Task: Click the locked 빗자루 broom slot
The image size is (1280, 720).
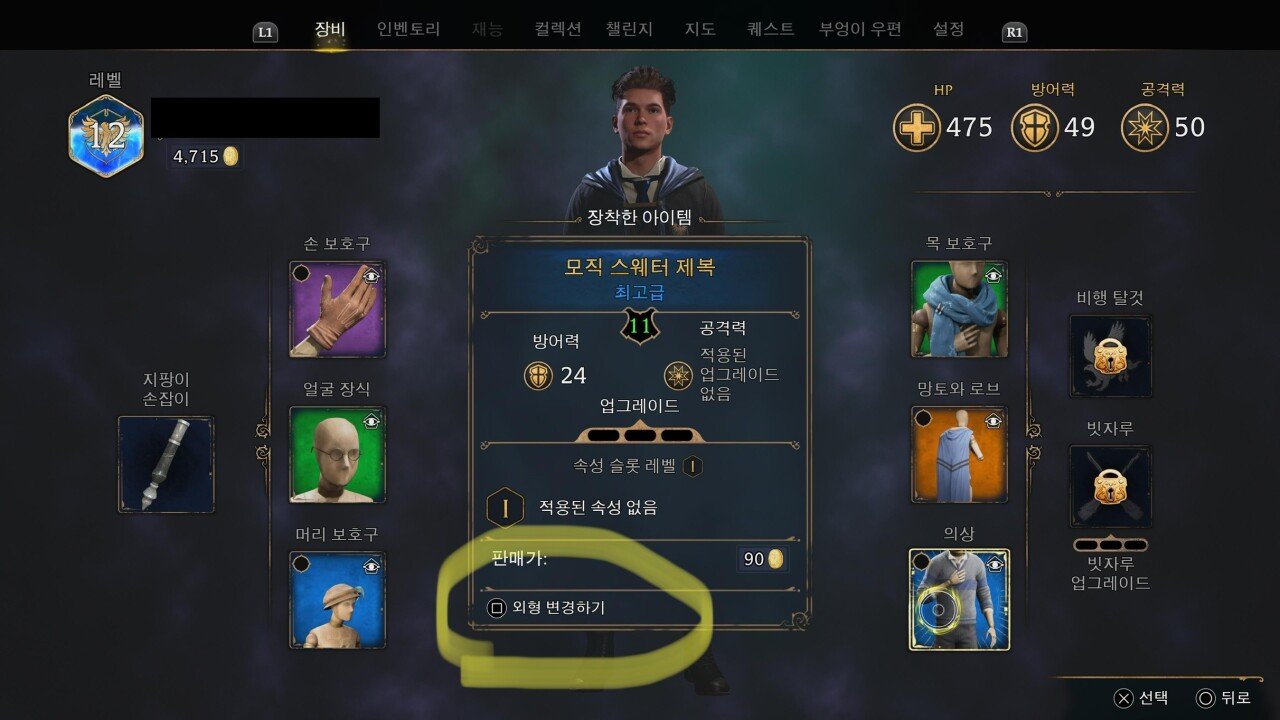Action: (x=1110, y=487)
